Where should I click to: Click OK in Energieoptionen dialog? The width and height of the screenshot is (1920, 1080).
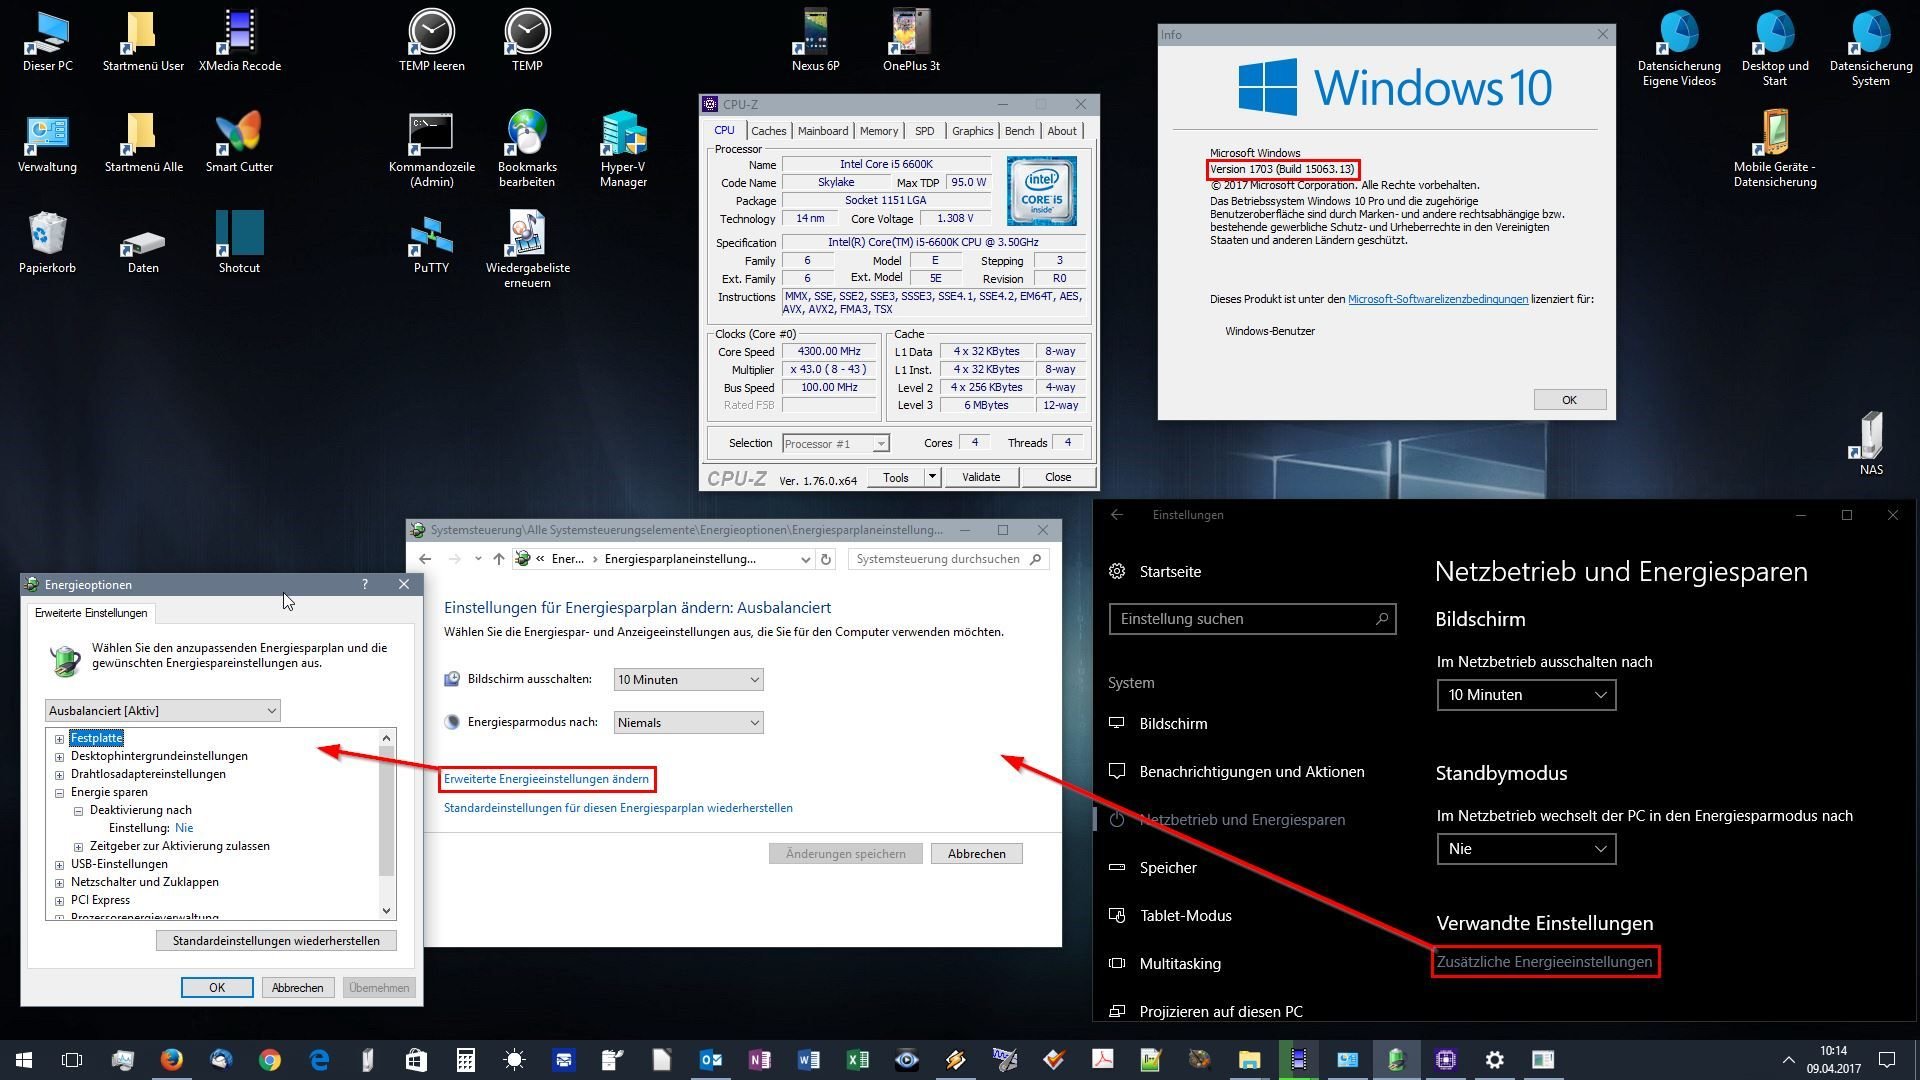[217, 988]
